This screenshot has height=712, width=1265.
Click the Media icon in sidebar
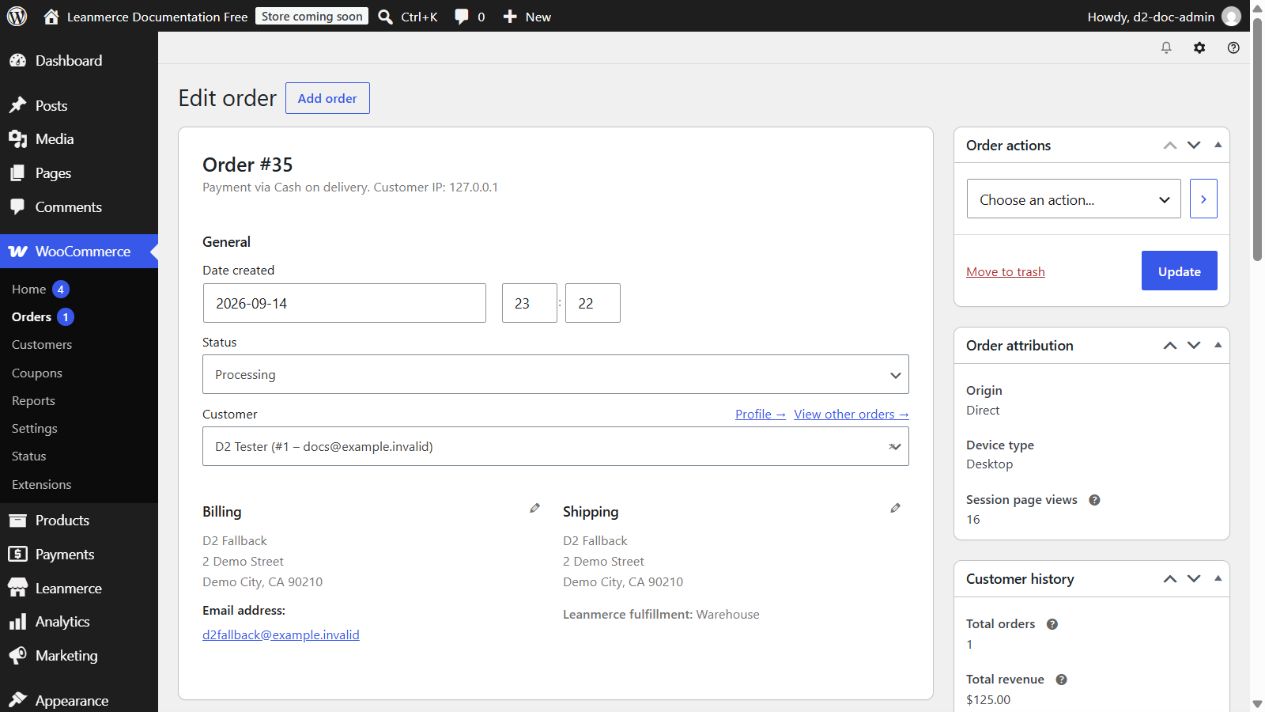pos(17,139)
